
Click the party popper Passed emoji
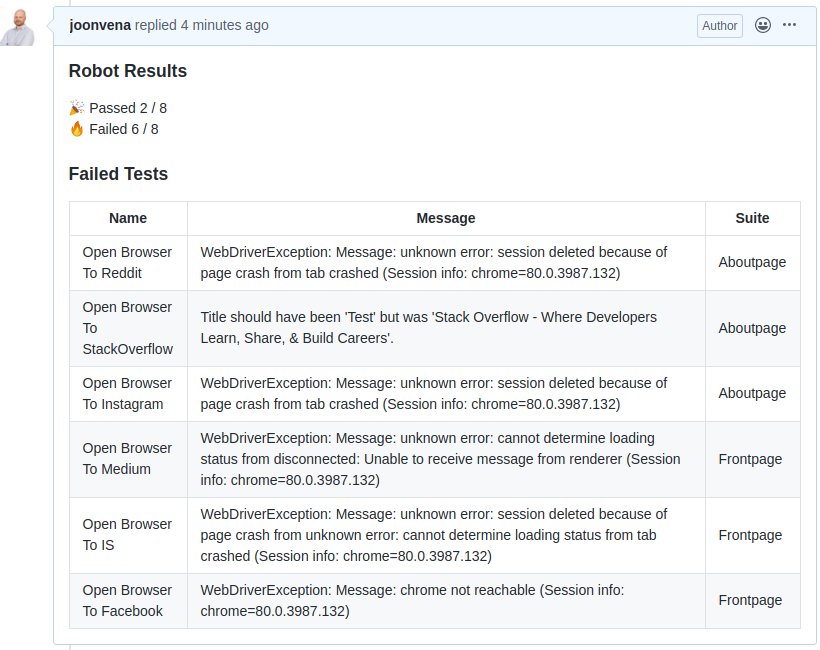click(77, 108)
